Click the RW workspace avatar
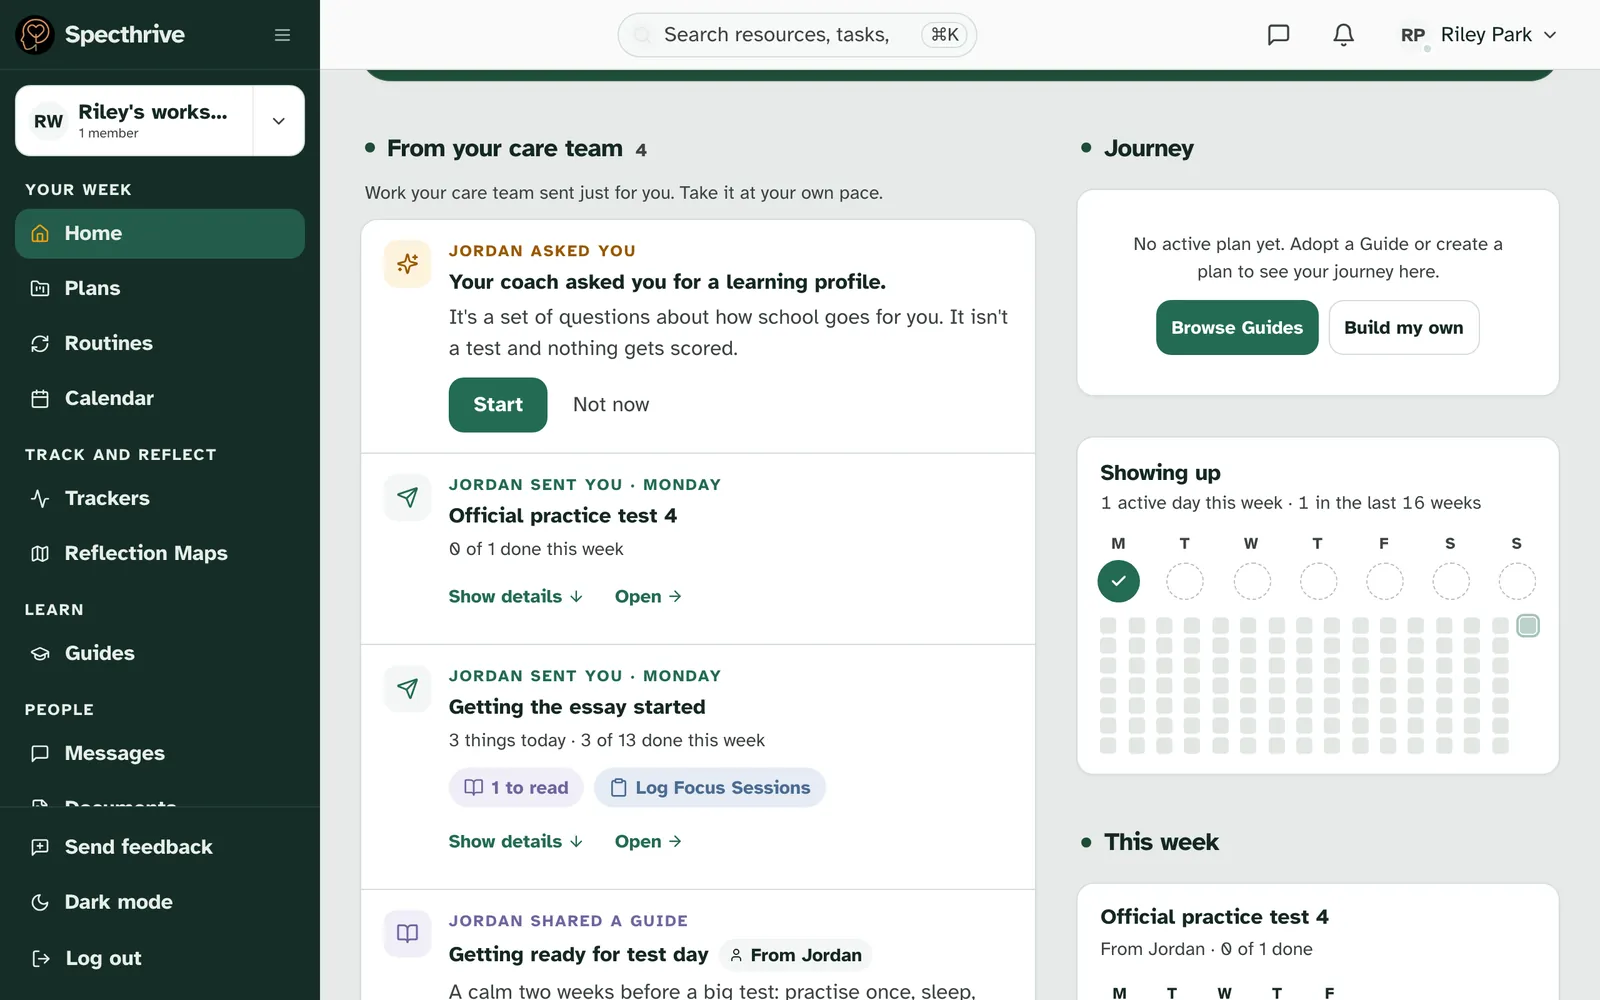This screenshot has height=1000, width=1600. click(x=48, y=121)
